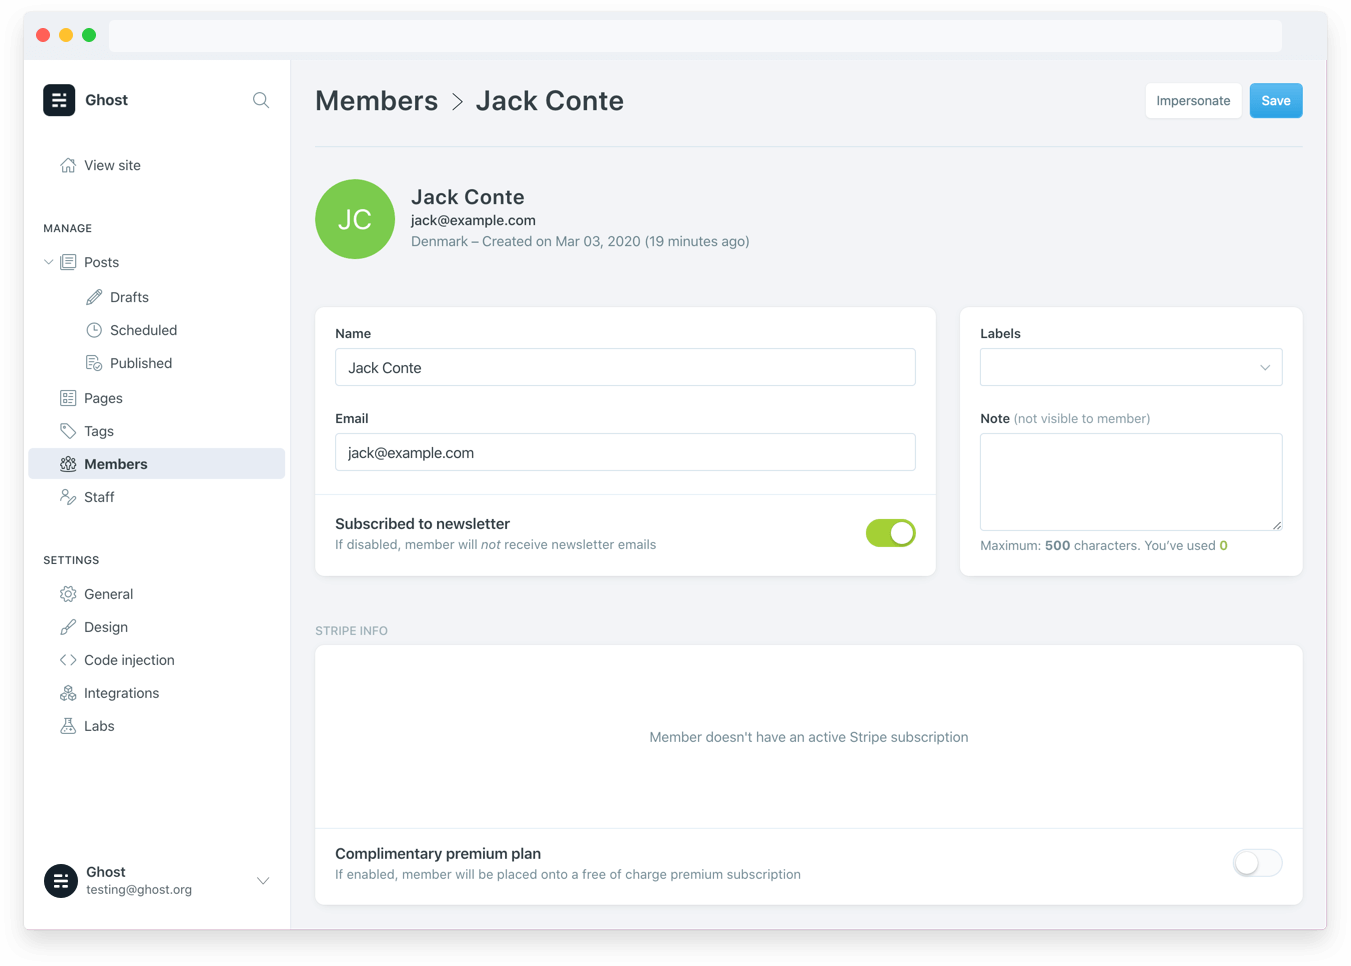
Task: Click the Labs flask icon
Action: pos(68,726)
